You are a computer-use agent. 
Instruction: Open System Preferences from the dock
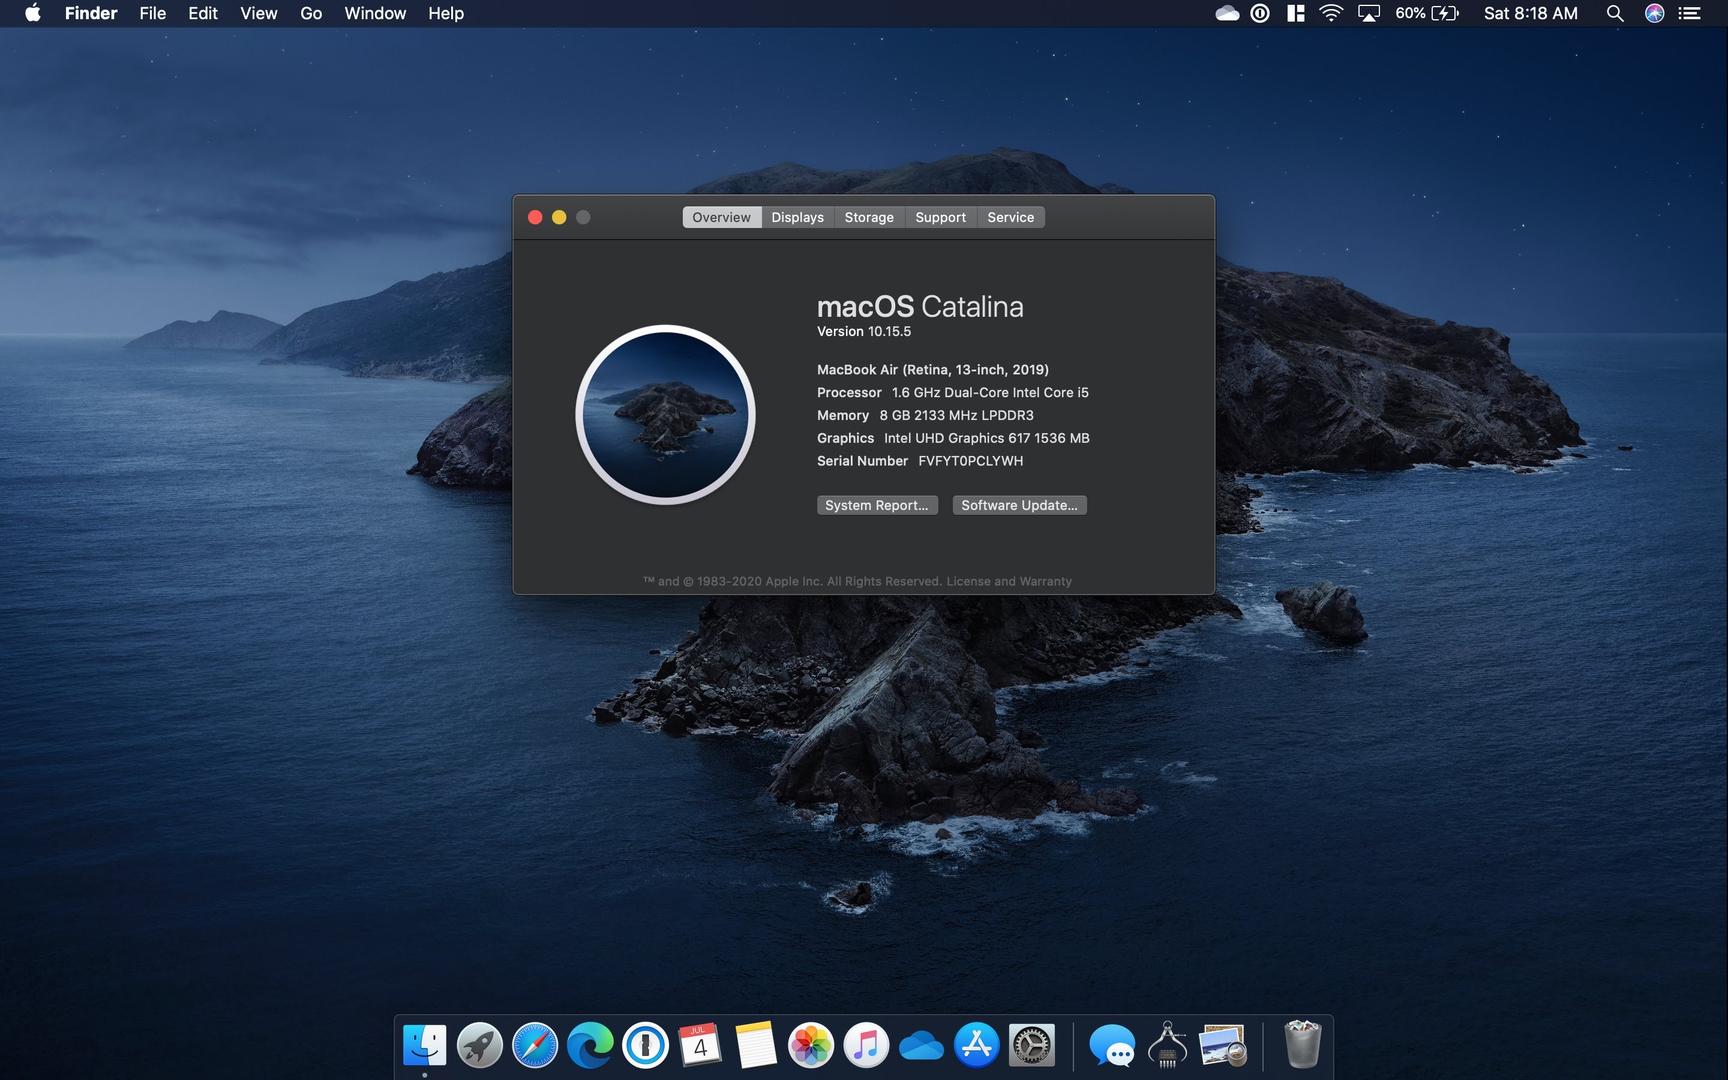1032,1046
